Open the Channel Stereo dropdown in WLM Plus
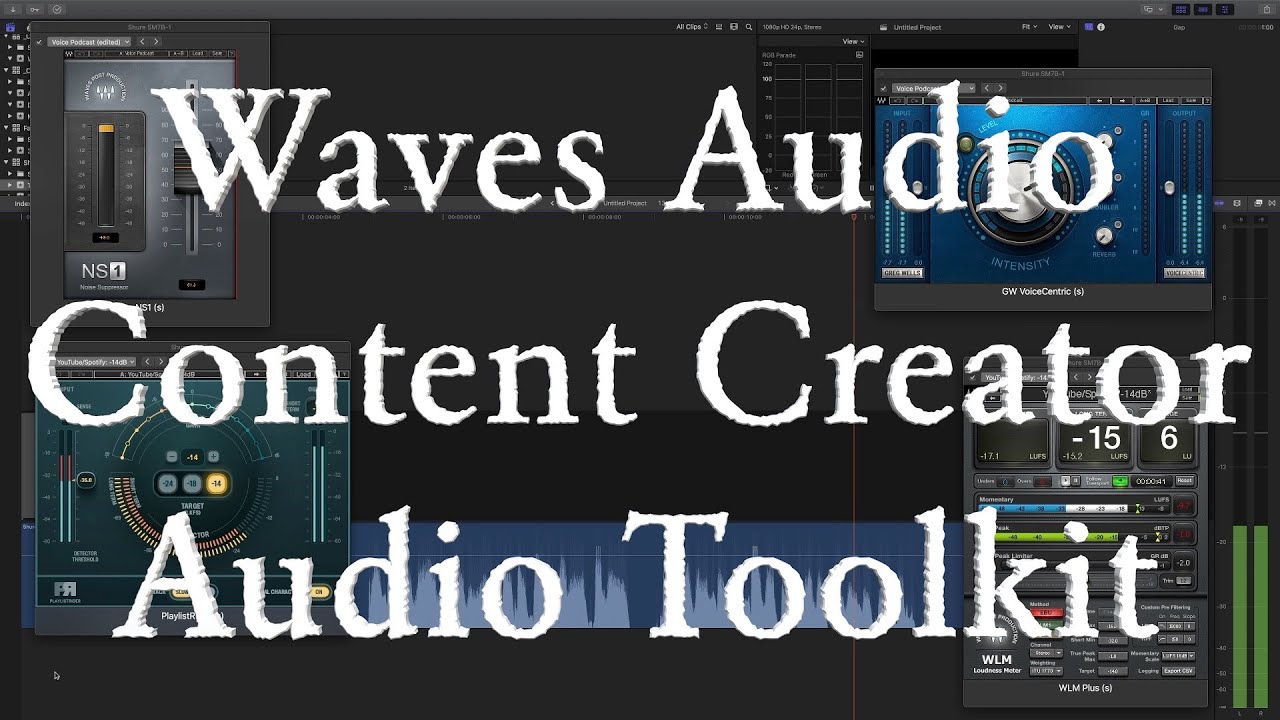The height and width of the screenshot is (720, 1280). pyautogui.click(x=1046, y=653)
